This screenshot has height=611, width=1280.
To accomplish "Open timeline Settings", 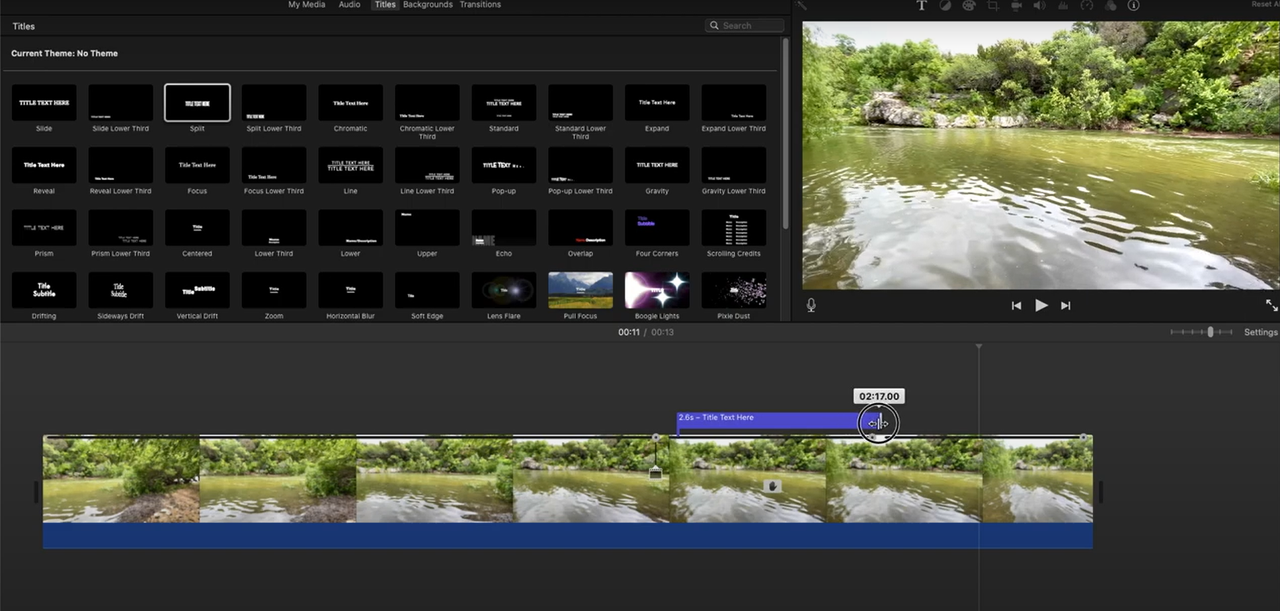I will pos(1261,332).
